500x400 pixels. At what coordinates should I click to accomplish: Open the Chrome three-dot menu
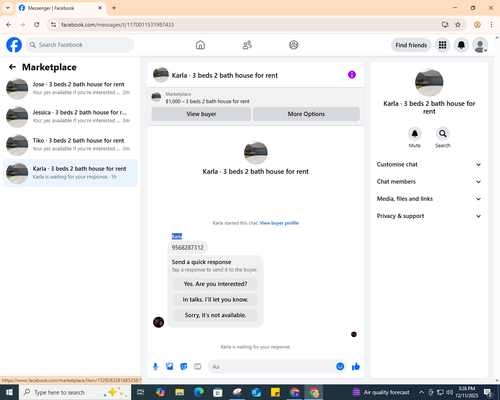point(491,25)
